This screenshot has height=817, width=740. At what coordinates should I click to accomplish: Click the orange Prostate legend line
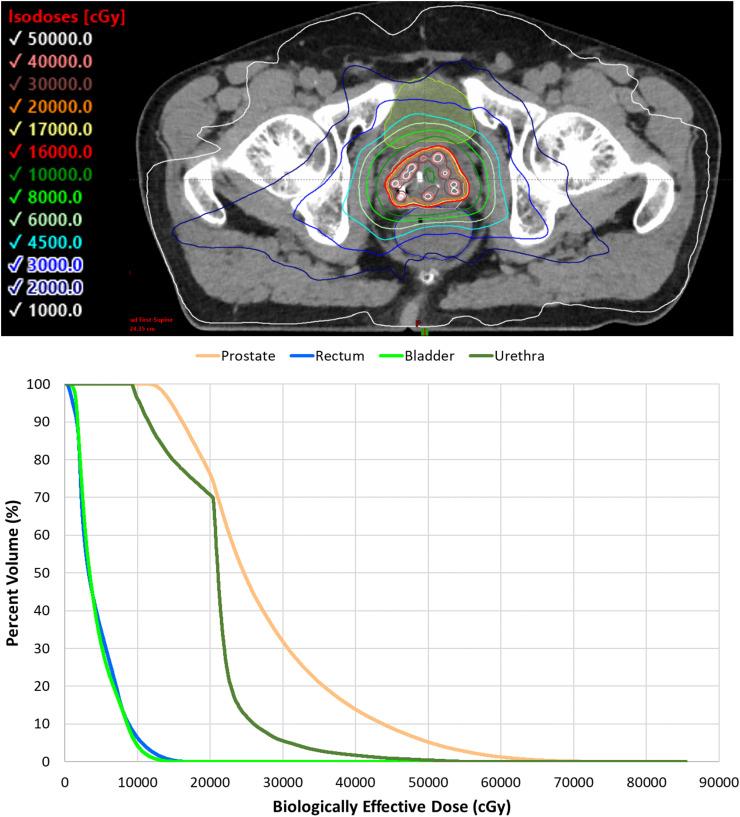coord(208,356)
